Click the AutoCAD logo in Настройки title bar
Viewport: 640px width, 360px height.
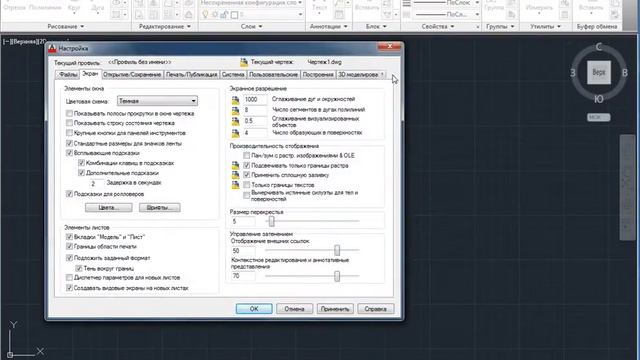coord(52,49)
